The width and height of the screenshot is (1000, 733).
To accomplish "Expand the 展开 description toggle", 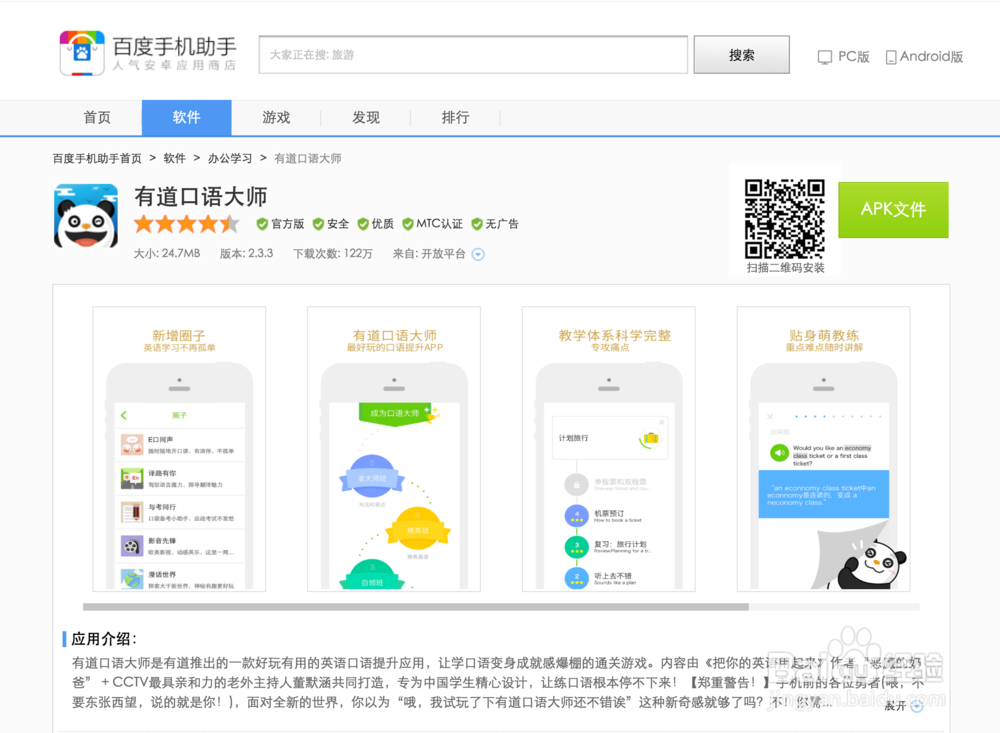I will 904,706.
